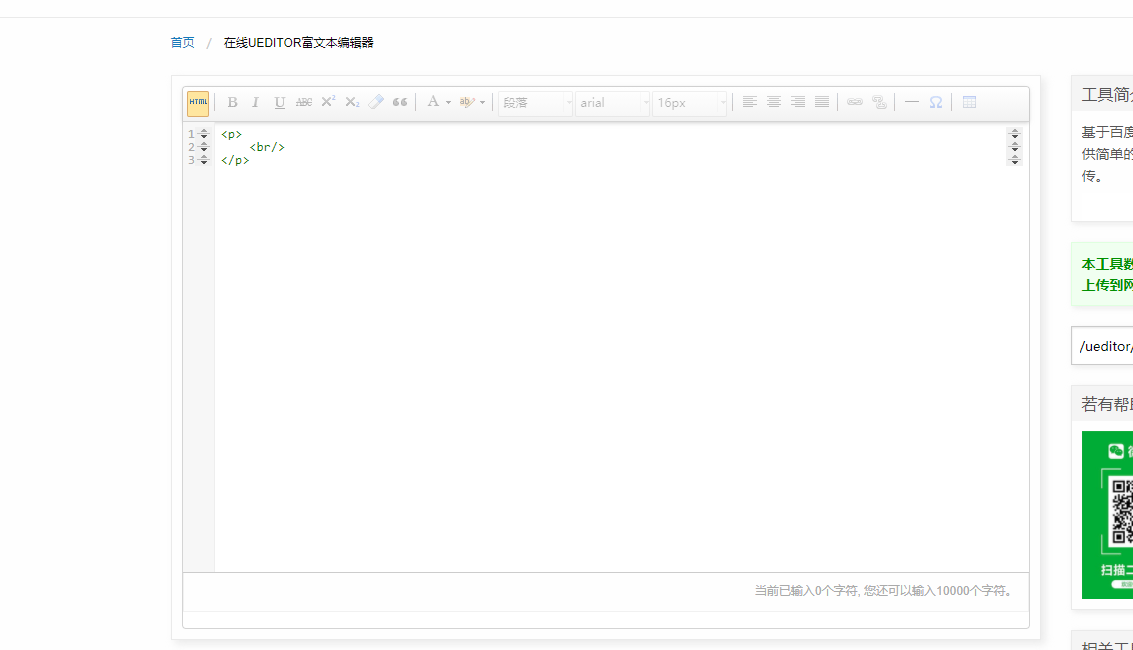Go to the 首页 breadcrumb link
1133x650 pixels.
(x=182, y=43)
